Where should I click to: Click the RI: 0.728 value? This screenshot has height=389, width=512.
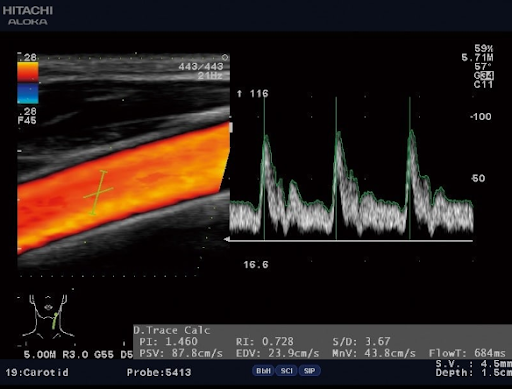(265, 341)
